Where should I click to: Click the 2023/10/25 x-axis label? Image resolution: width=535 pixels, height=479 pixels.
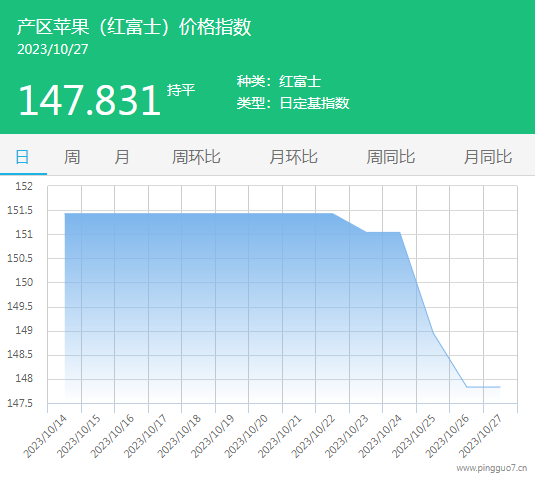coord(414,436)
